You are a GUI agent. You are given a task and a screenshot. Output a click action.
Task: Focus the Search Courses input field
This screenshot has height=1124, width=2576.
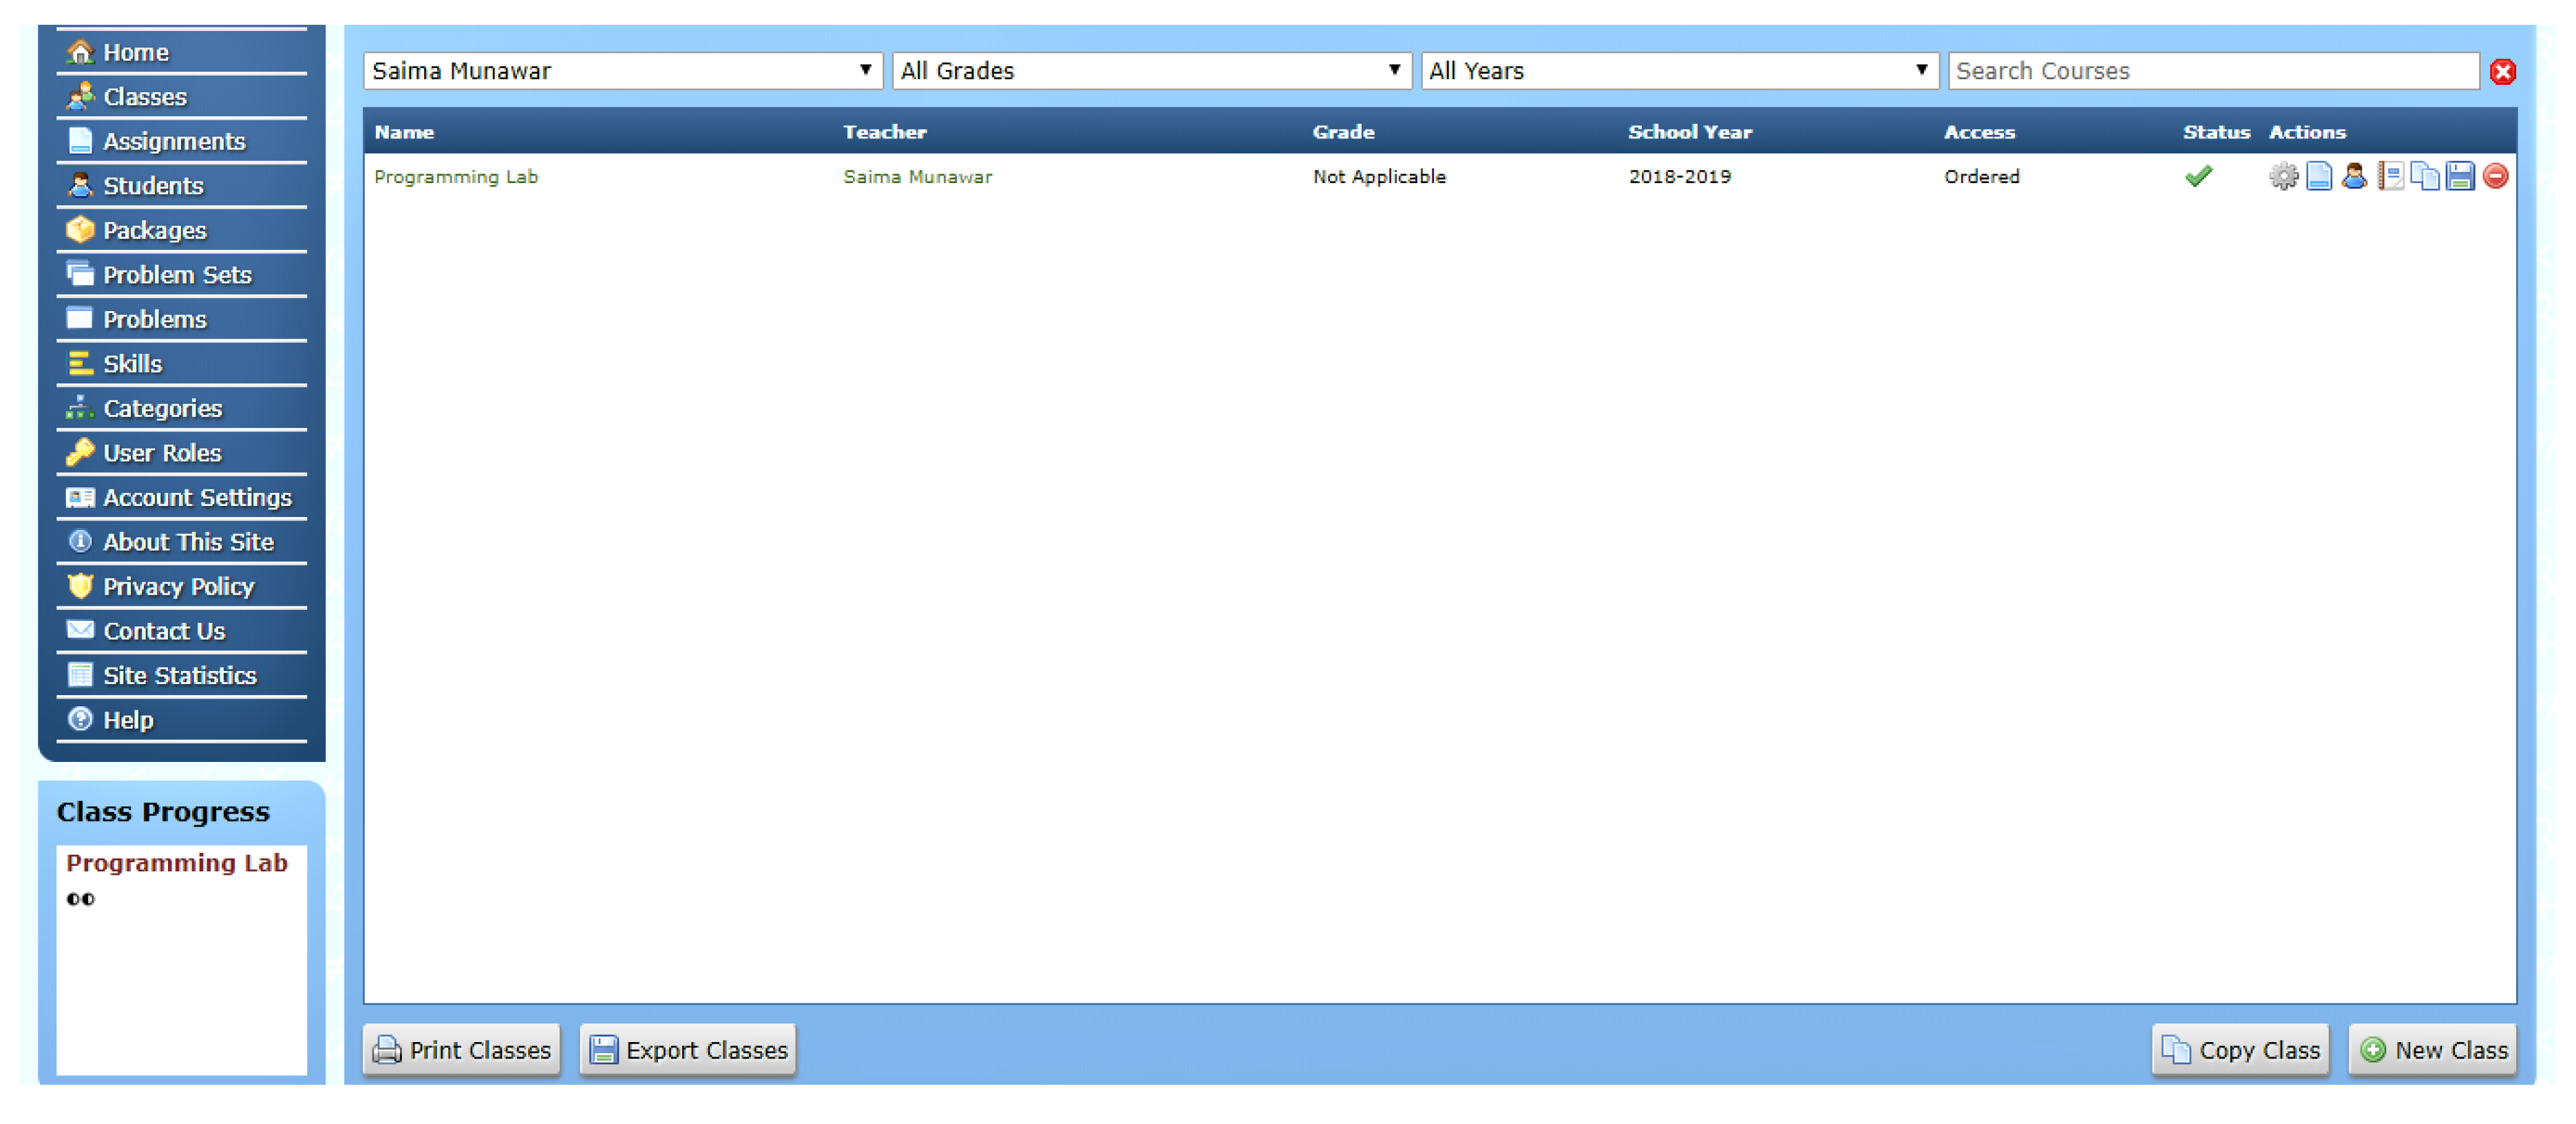pos(2212,71)
